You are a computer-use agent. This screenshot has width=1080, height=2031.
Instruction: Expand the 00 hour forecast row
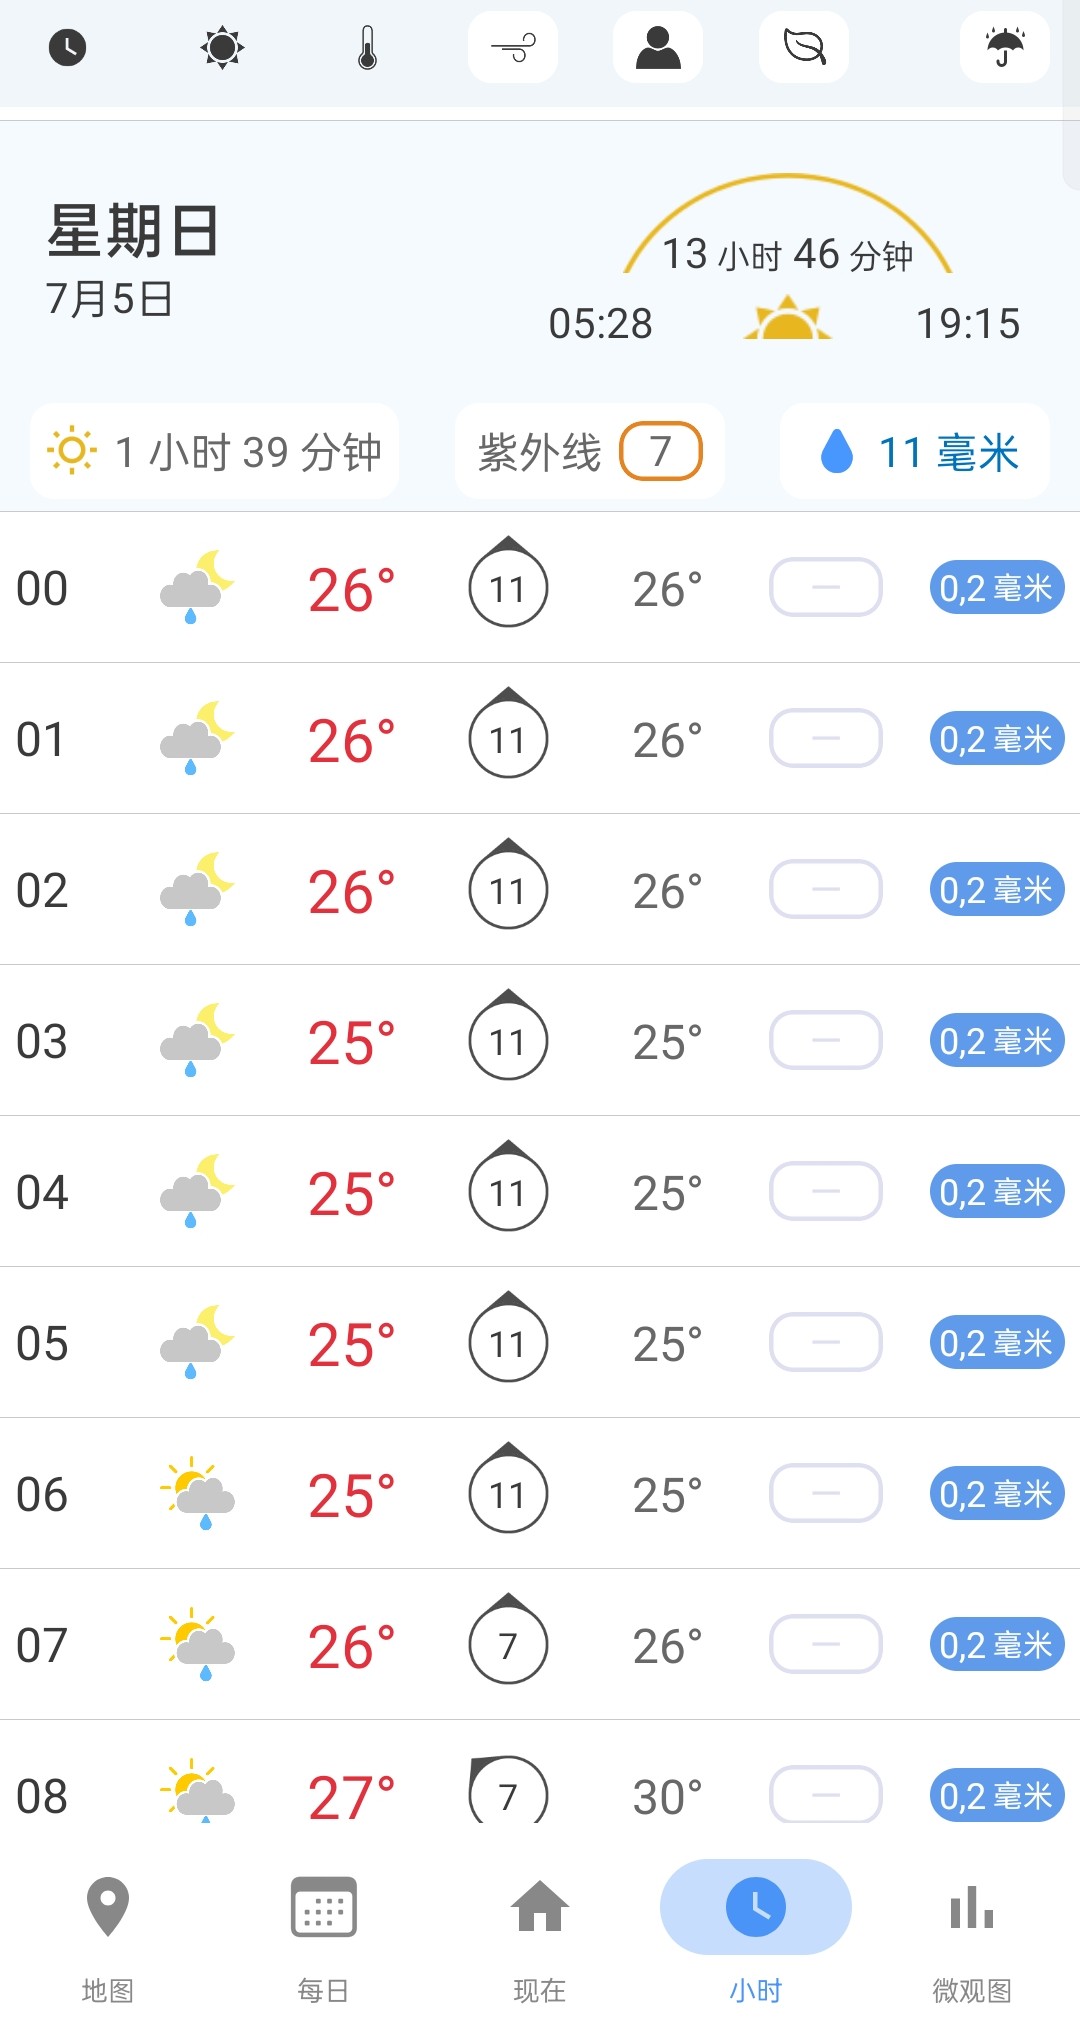[x=540, y=587]
